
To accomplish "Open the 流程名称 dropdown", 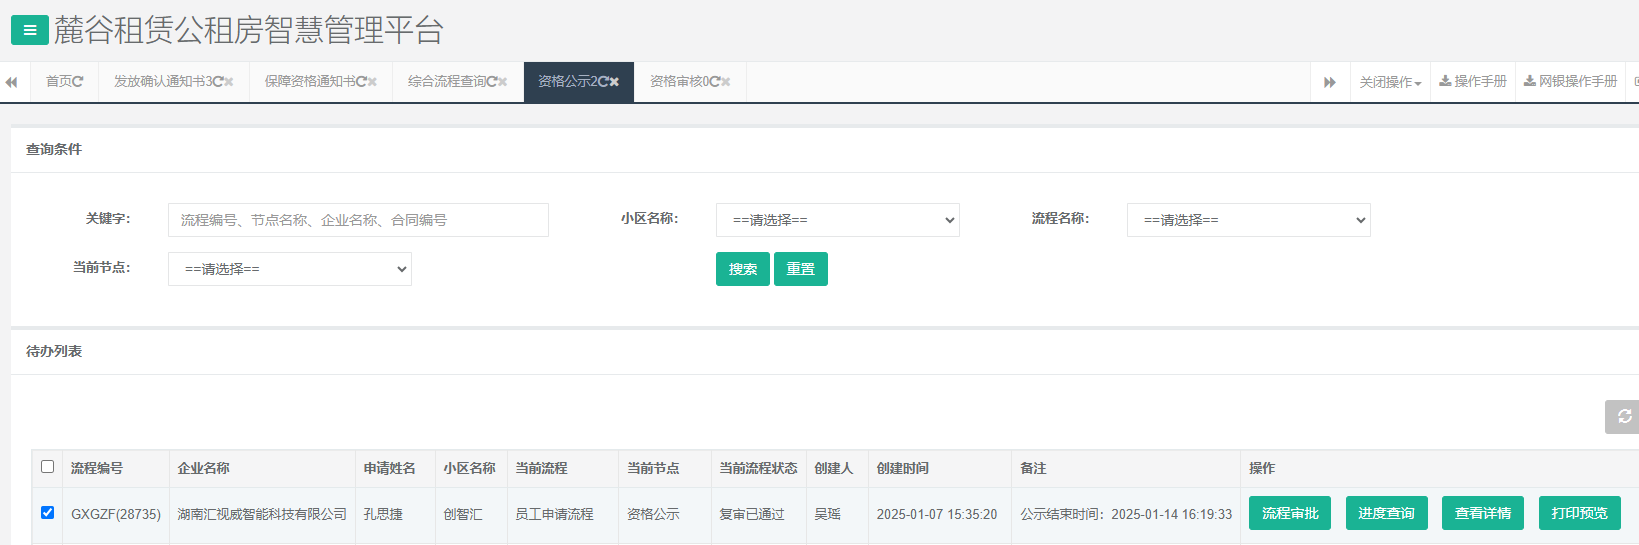I will pyautogui.click(x=1248, y=220).
